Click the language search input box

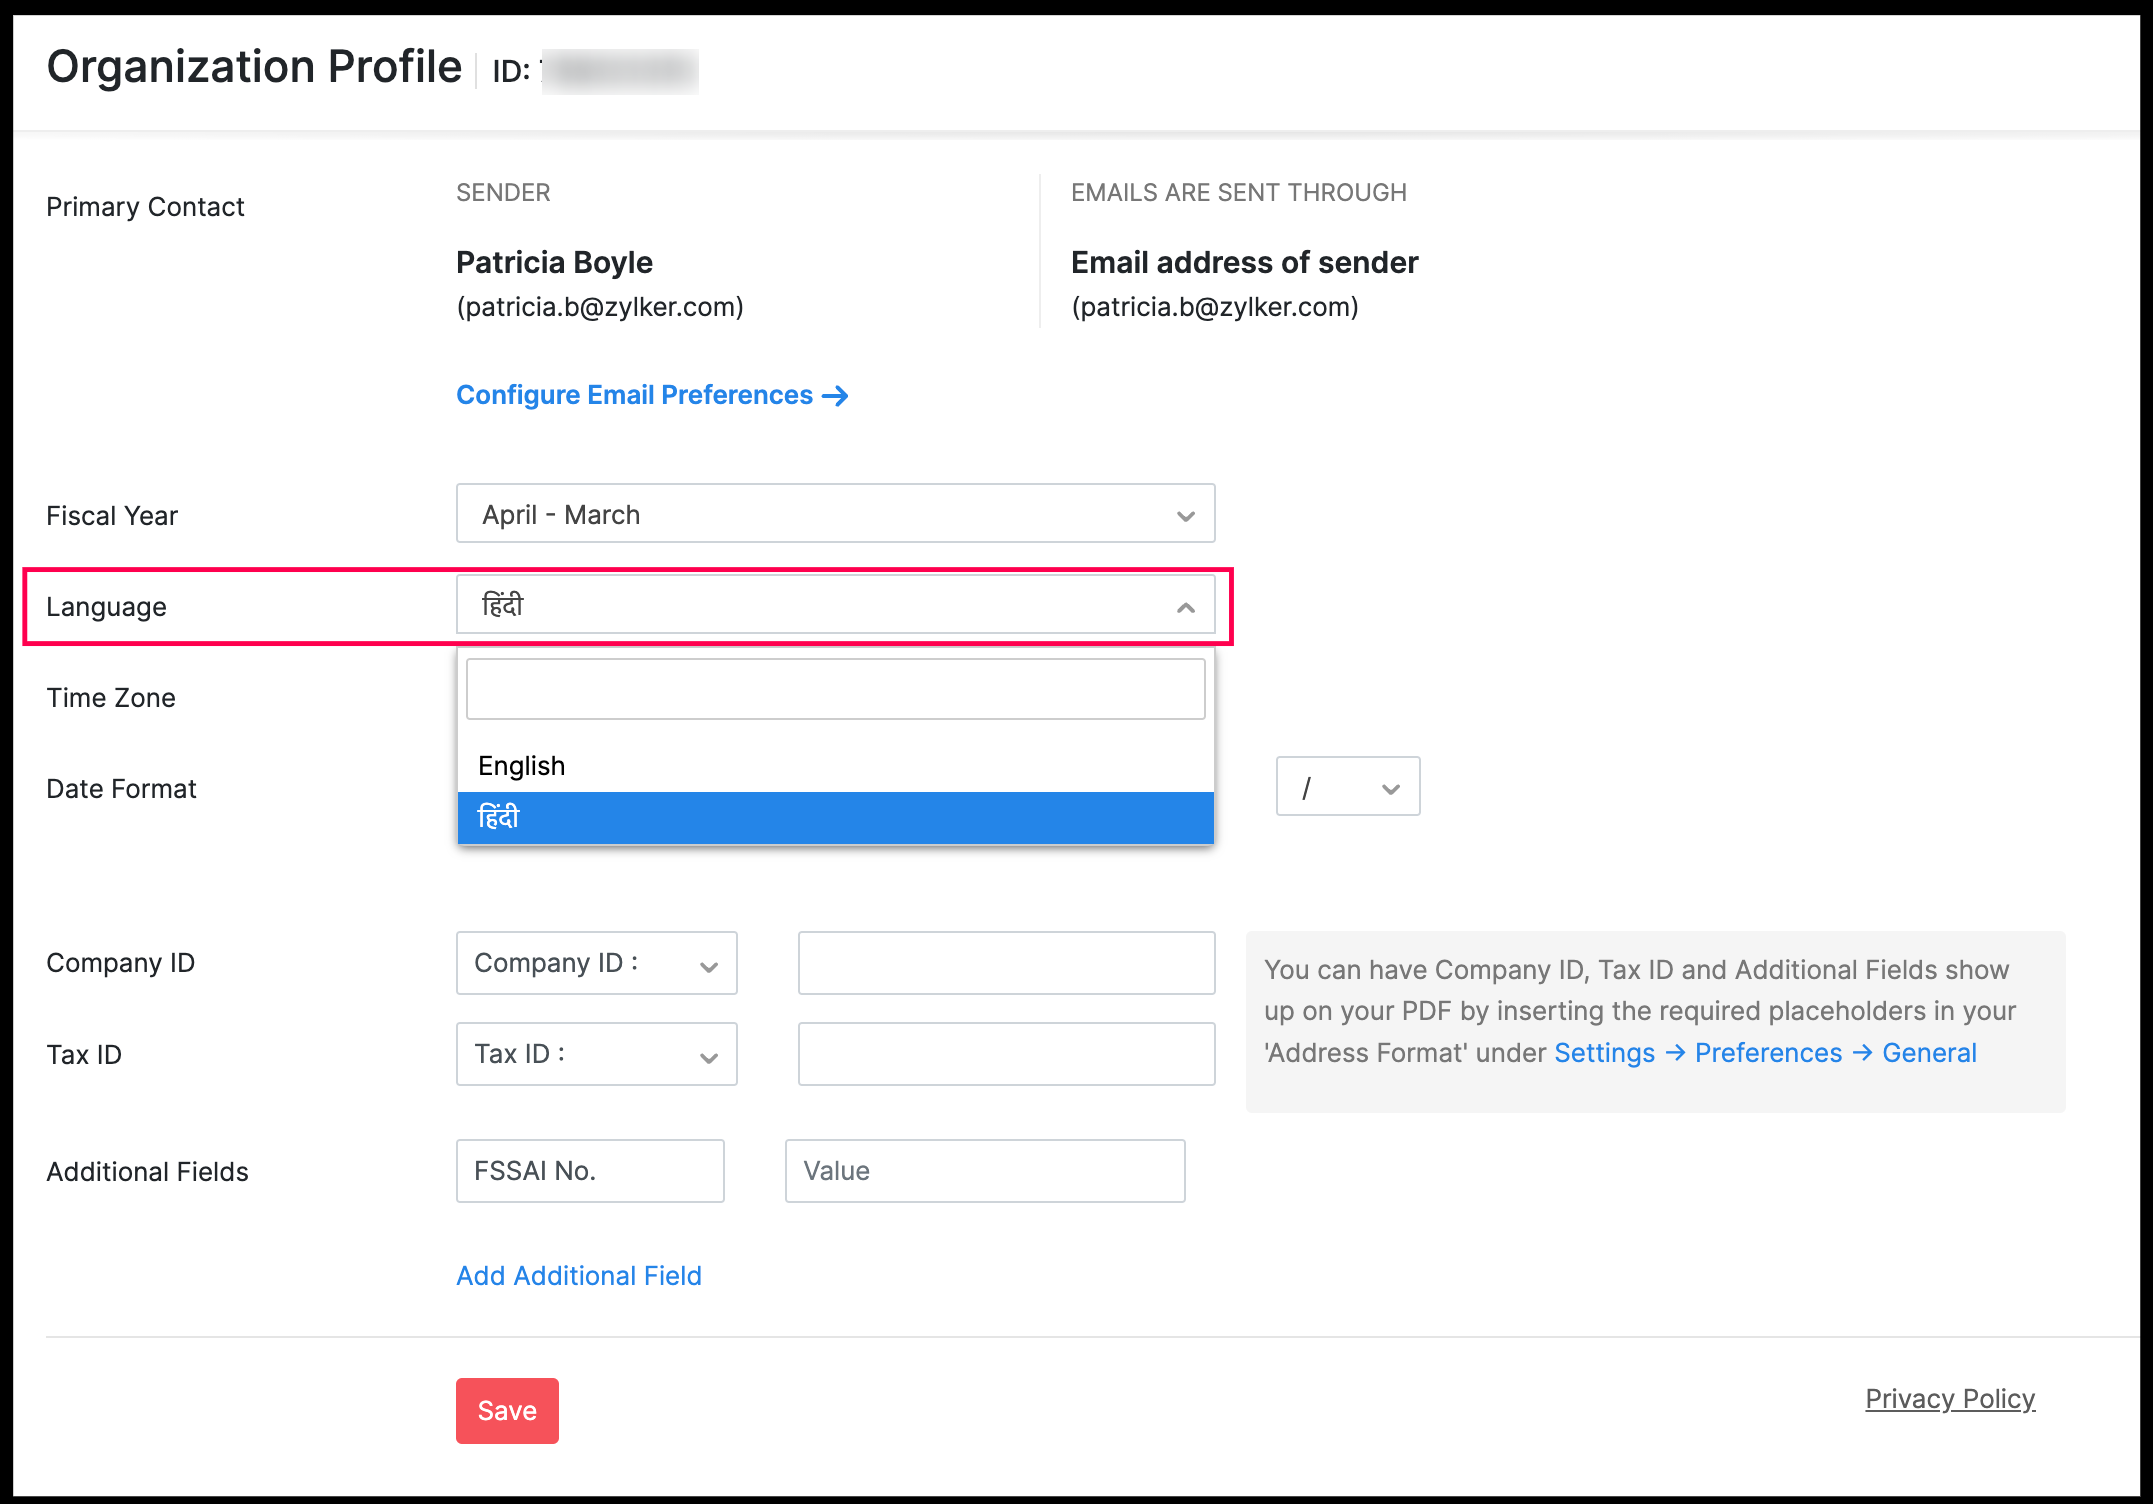pos(835,689)
